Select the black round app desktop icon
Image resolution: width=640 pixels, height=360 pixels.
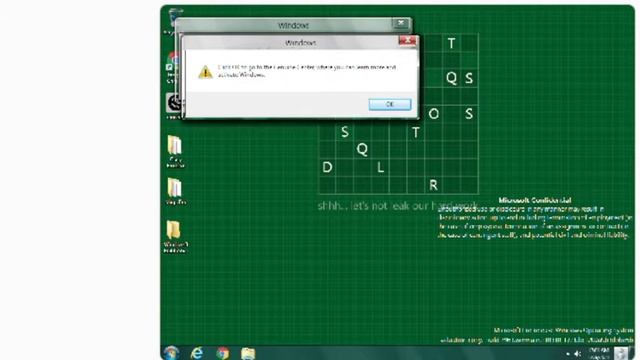[x=174, y=105]
